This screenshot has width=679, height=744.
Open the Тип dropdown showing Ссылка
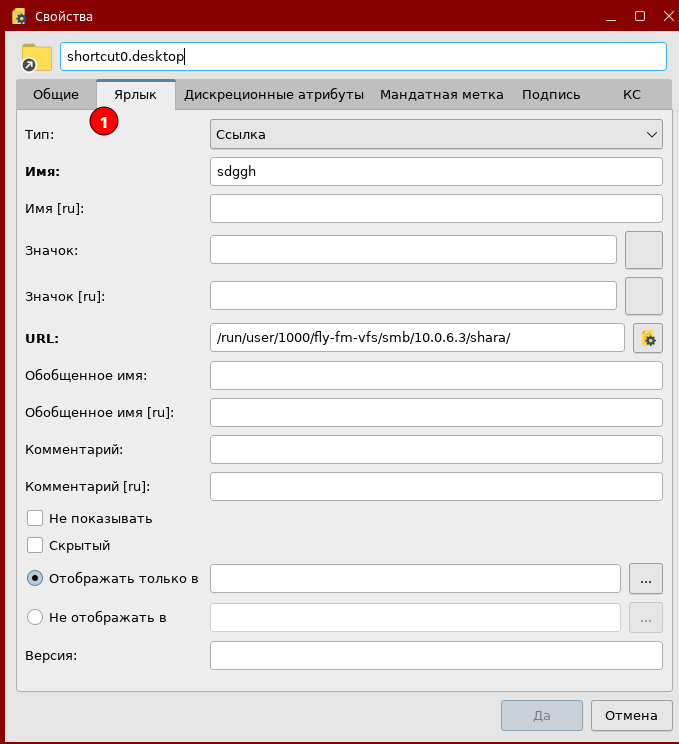[x=436, y=133]
